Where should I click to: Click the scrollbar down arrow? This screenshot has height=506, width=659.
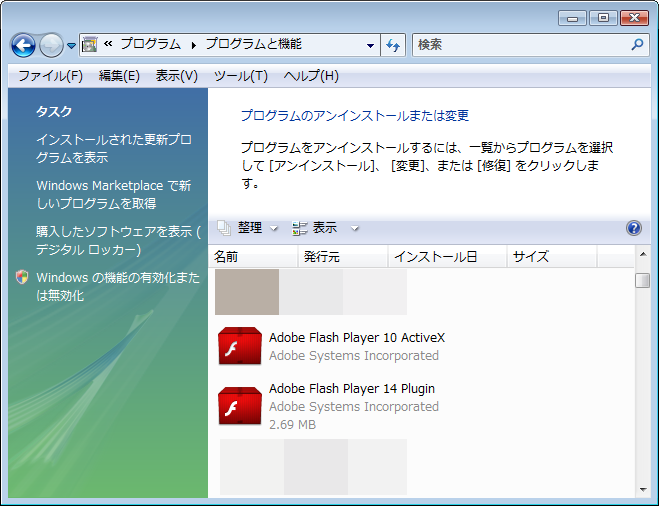643,490
